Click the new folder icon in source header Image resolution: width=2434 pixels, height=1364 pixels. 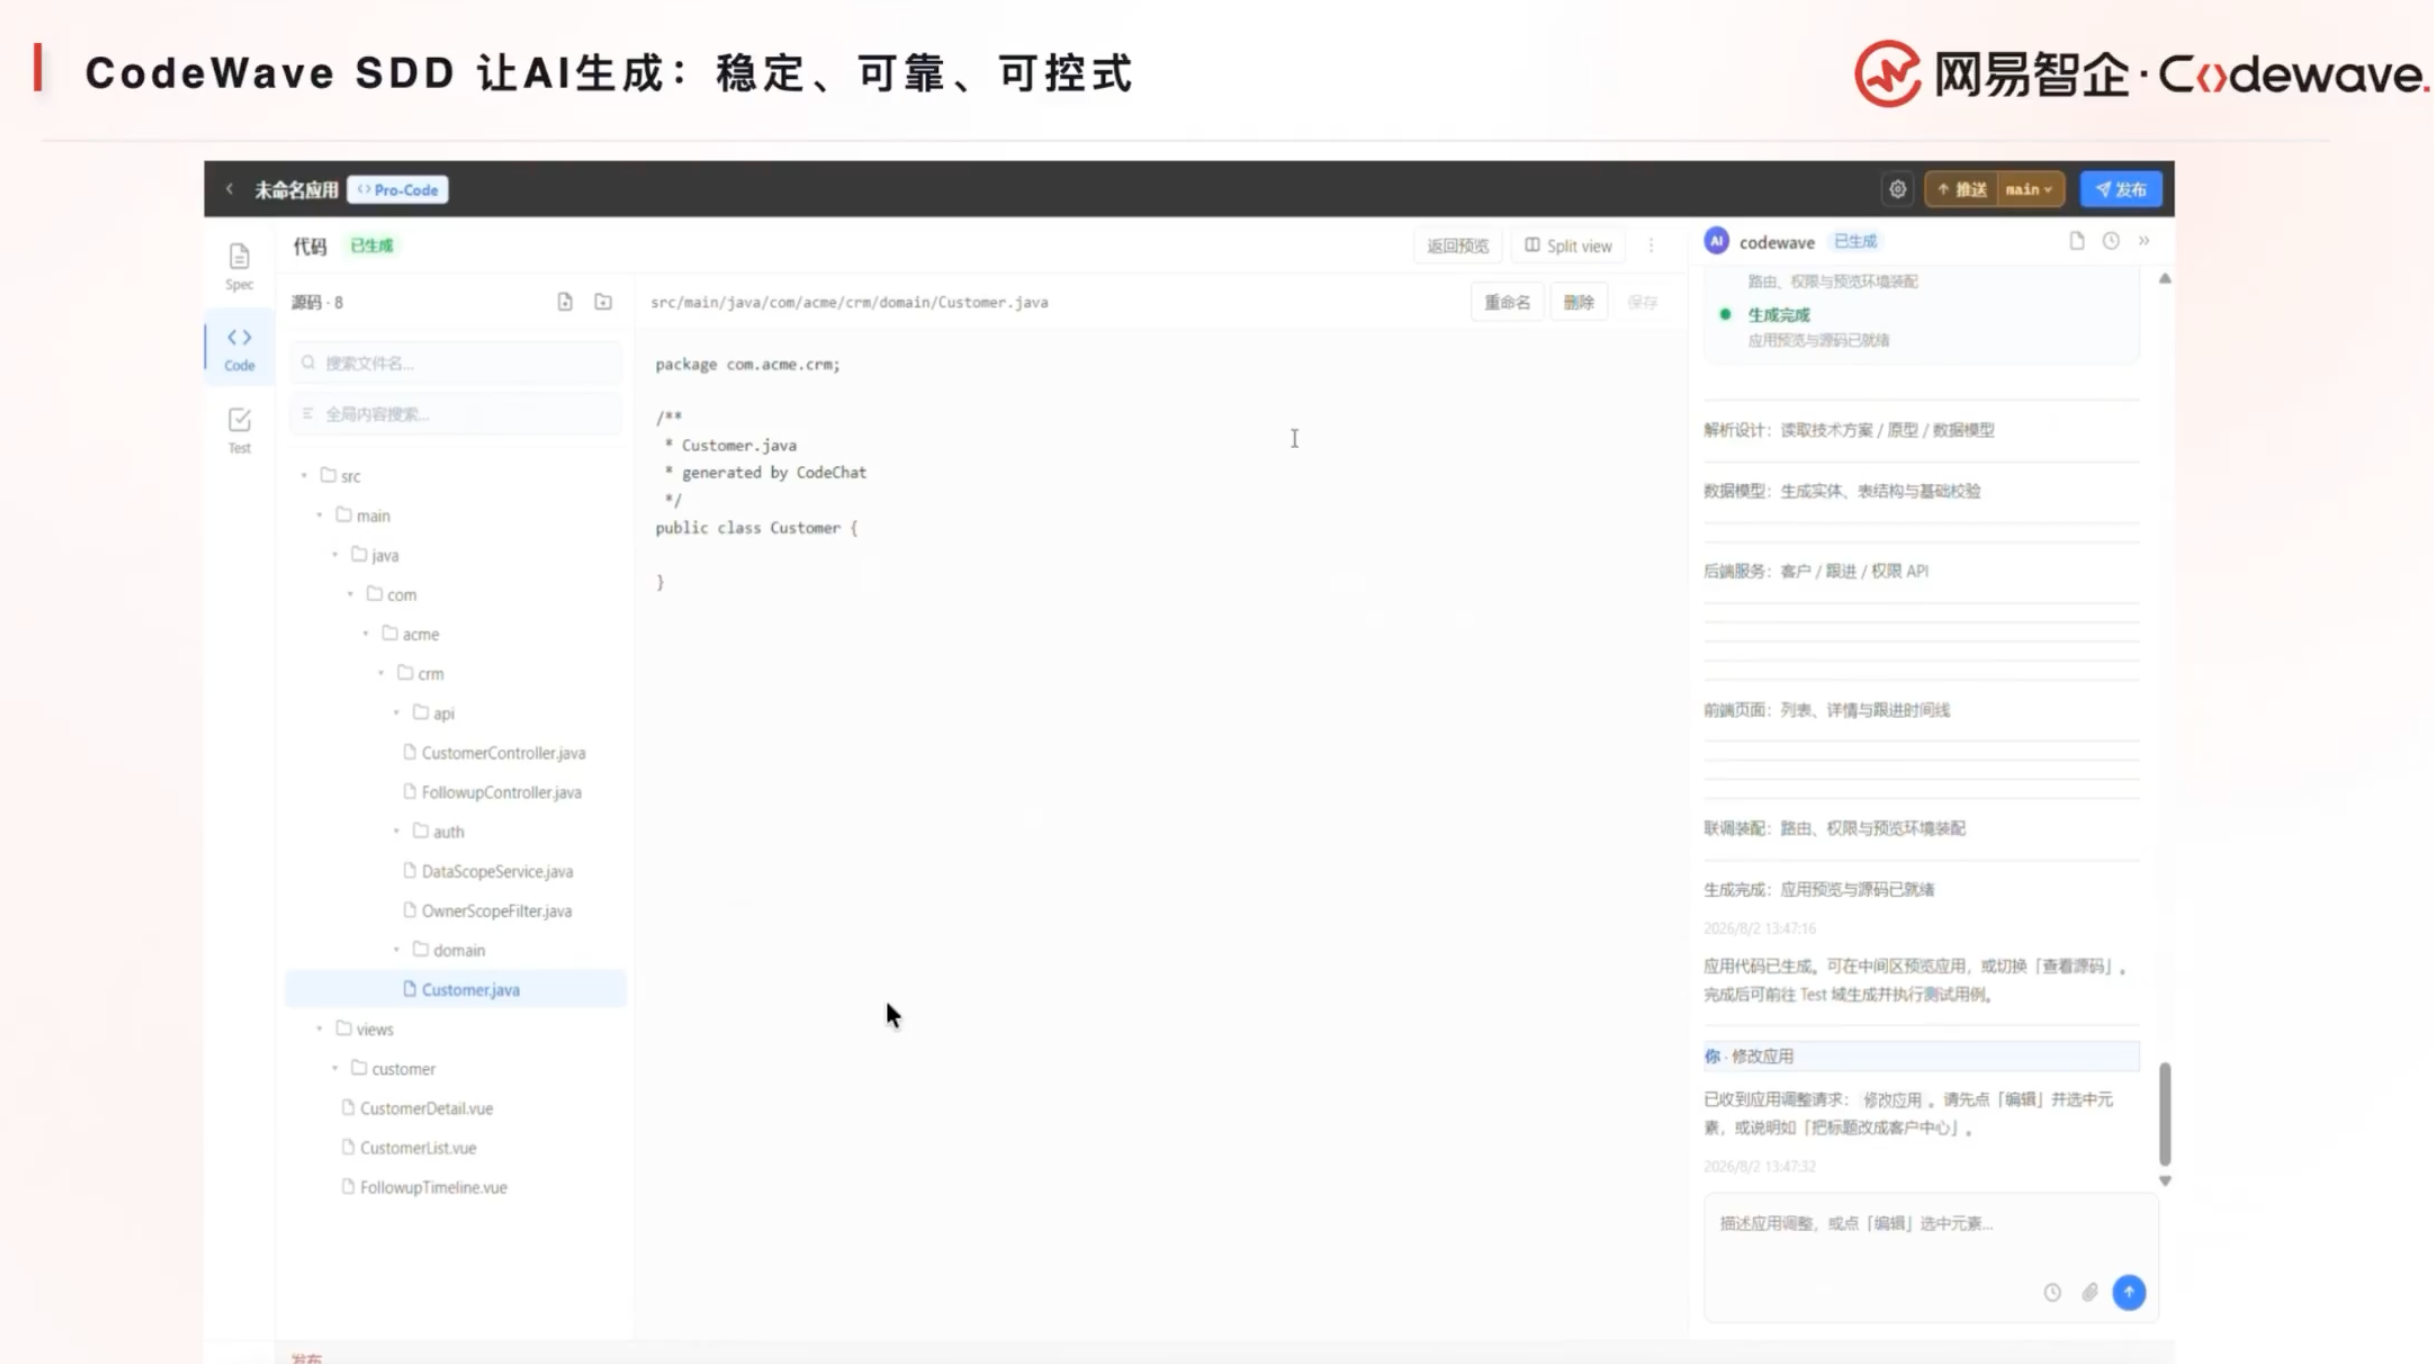pyautogui.click(x=603, y=302)
